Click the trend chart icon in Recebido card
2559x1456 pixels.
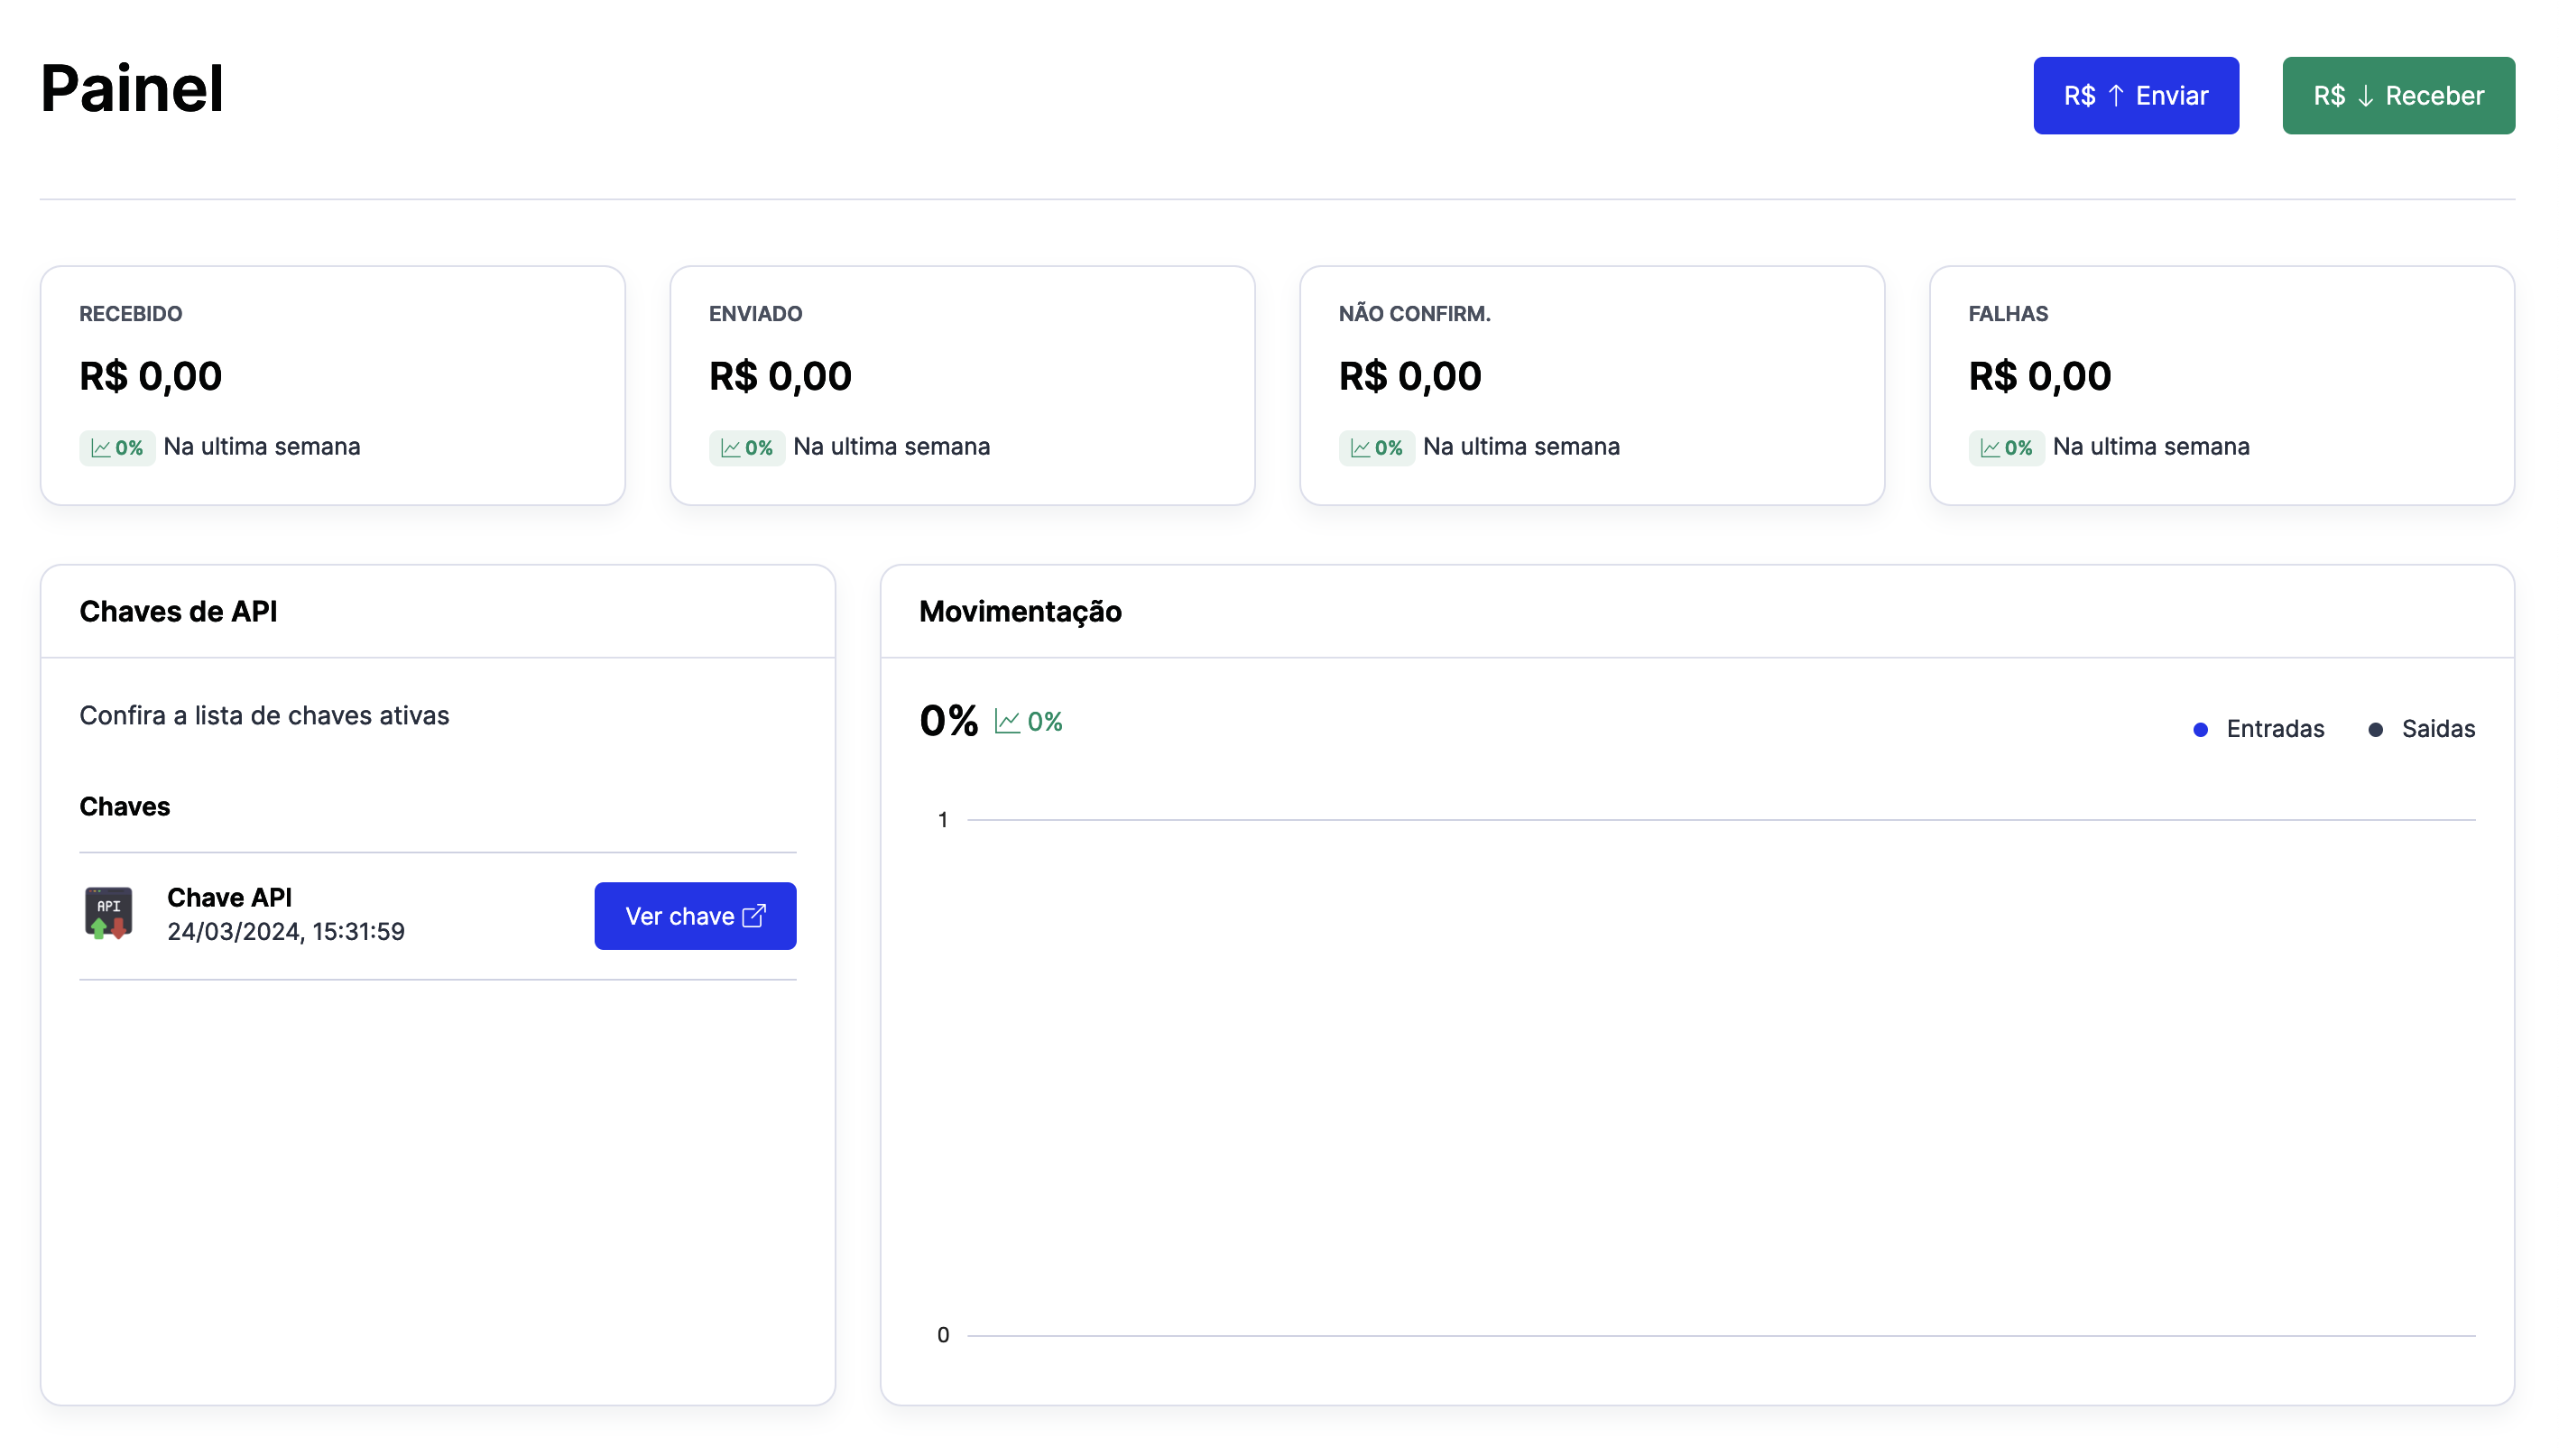point(101,448)
